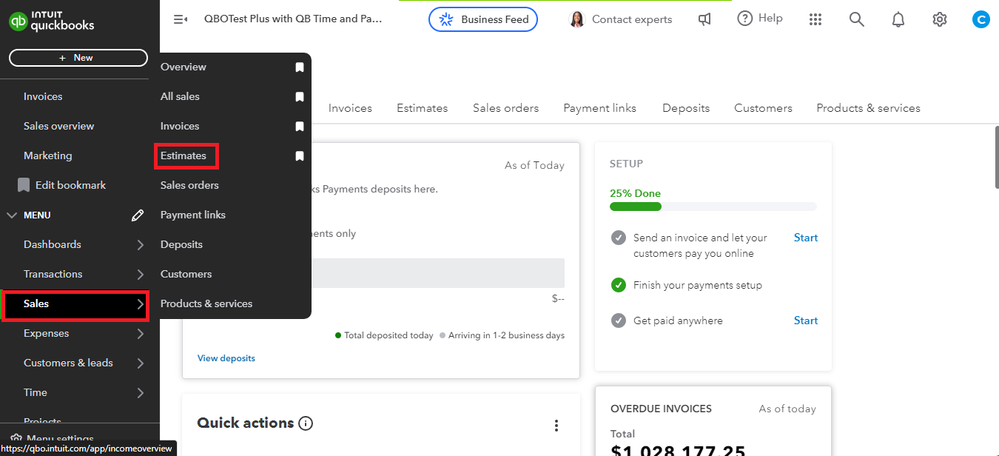The image size is (999, 456).
Task: Open the apps grid icon
Action: point(815,19)
